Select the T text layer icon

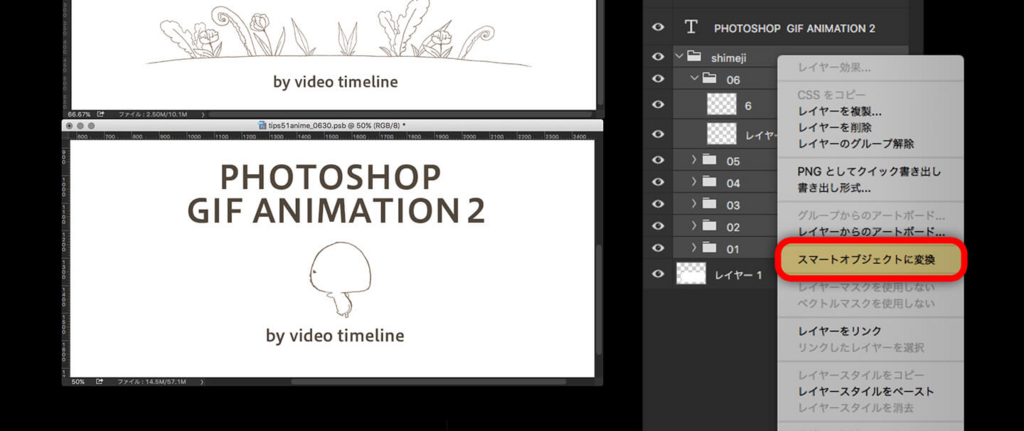691,27
